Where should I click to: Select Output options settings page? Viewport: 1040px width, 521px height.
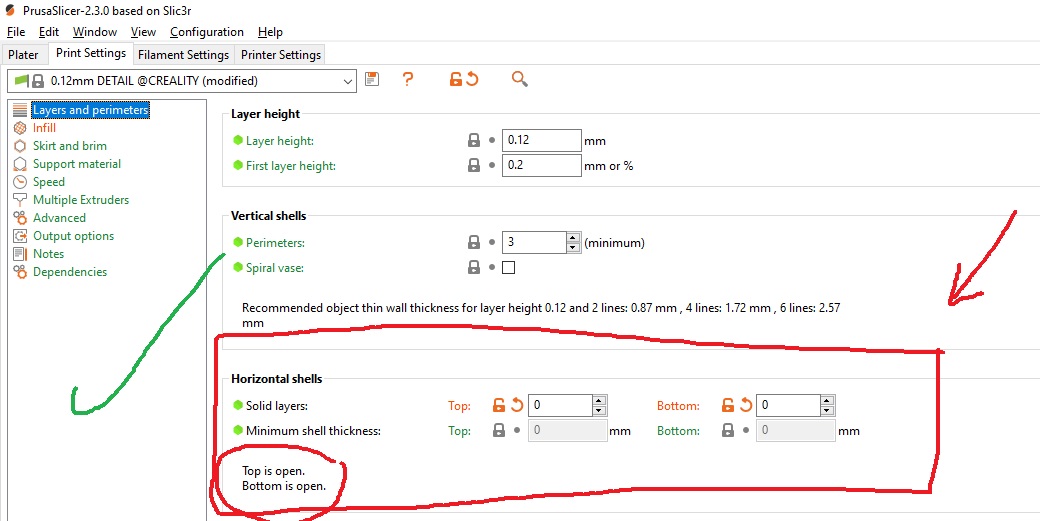pyautogui.click(x=74, y=236)
